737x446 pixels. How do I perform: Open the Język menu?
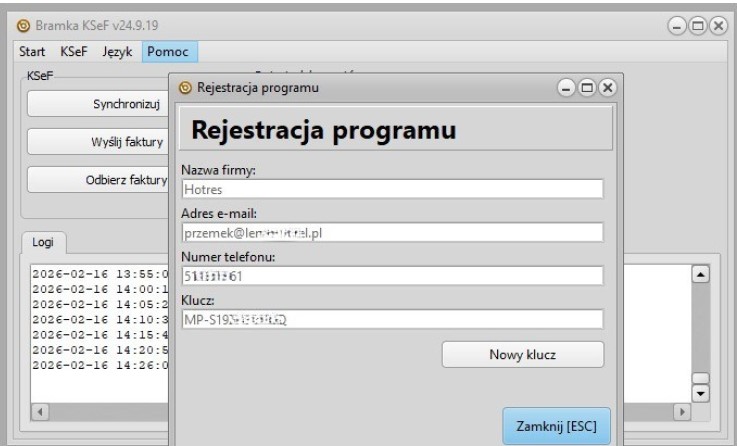point(117,50)
